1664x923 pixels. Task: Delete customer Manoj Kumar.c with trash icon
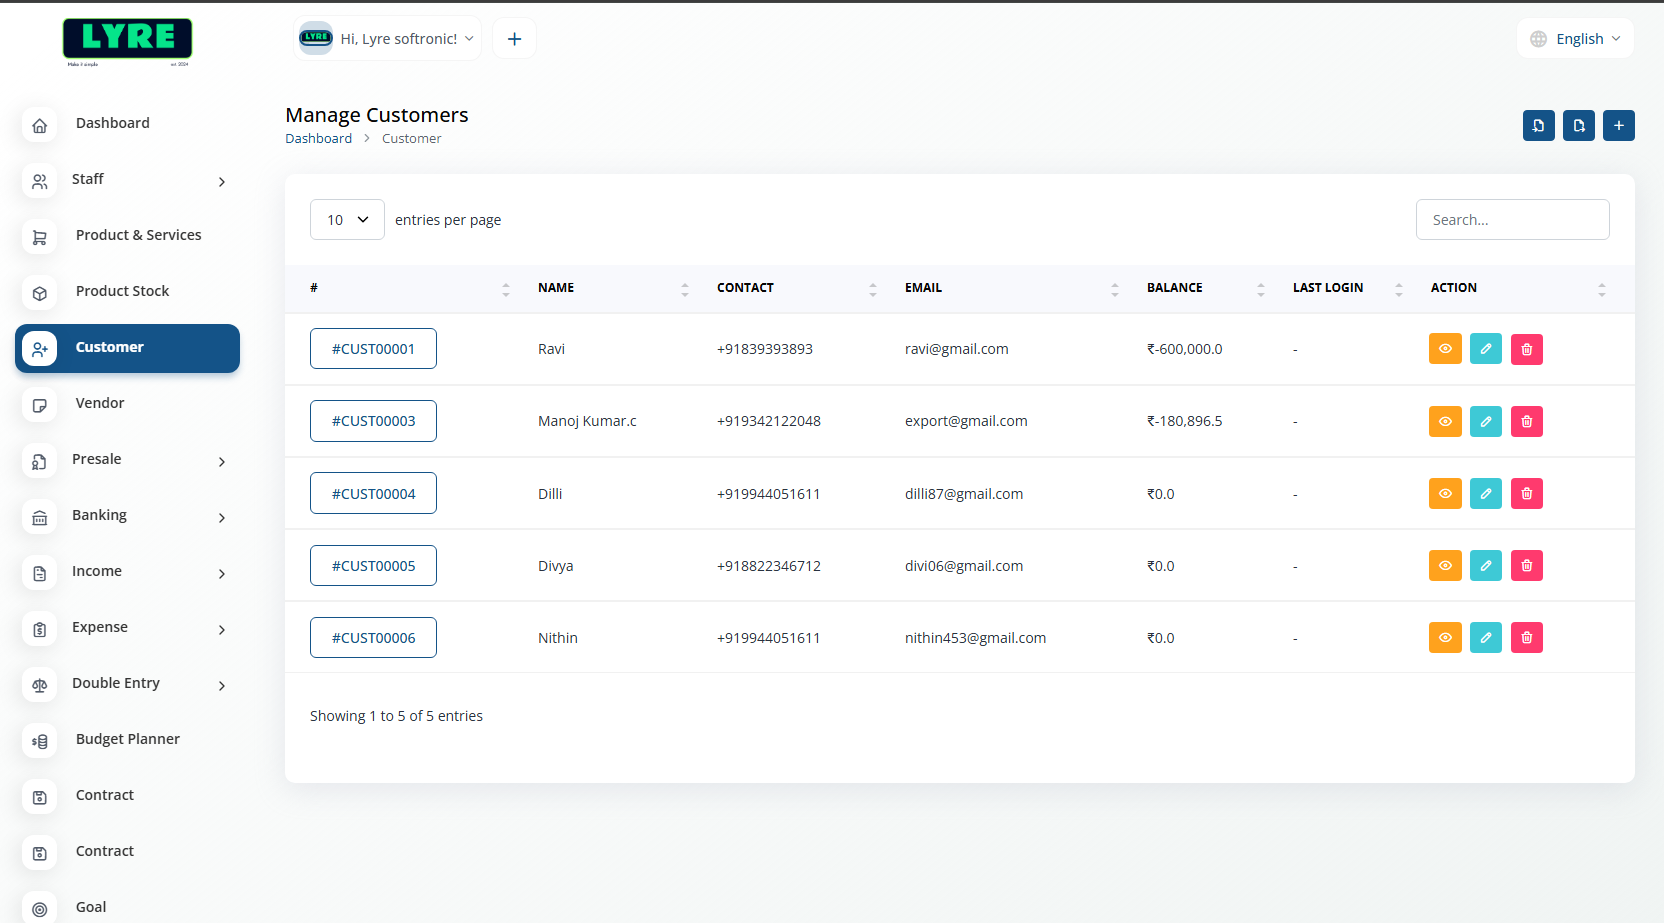1526,421
